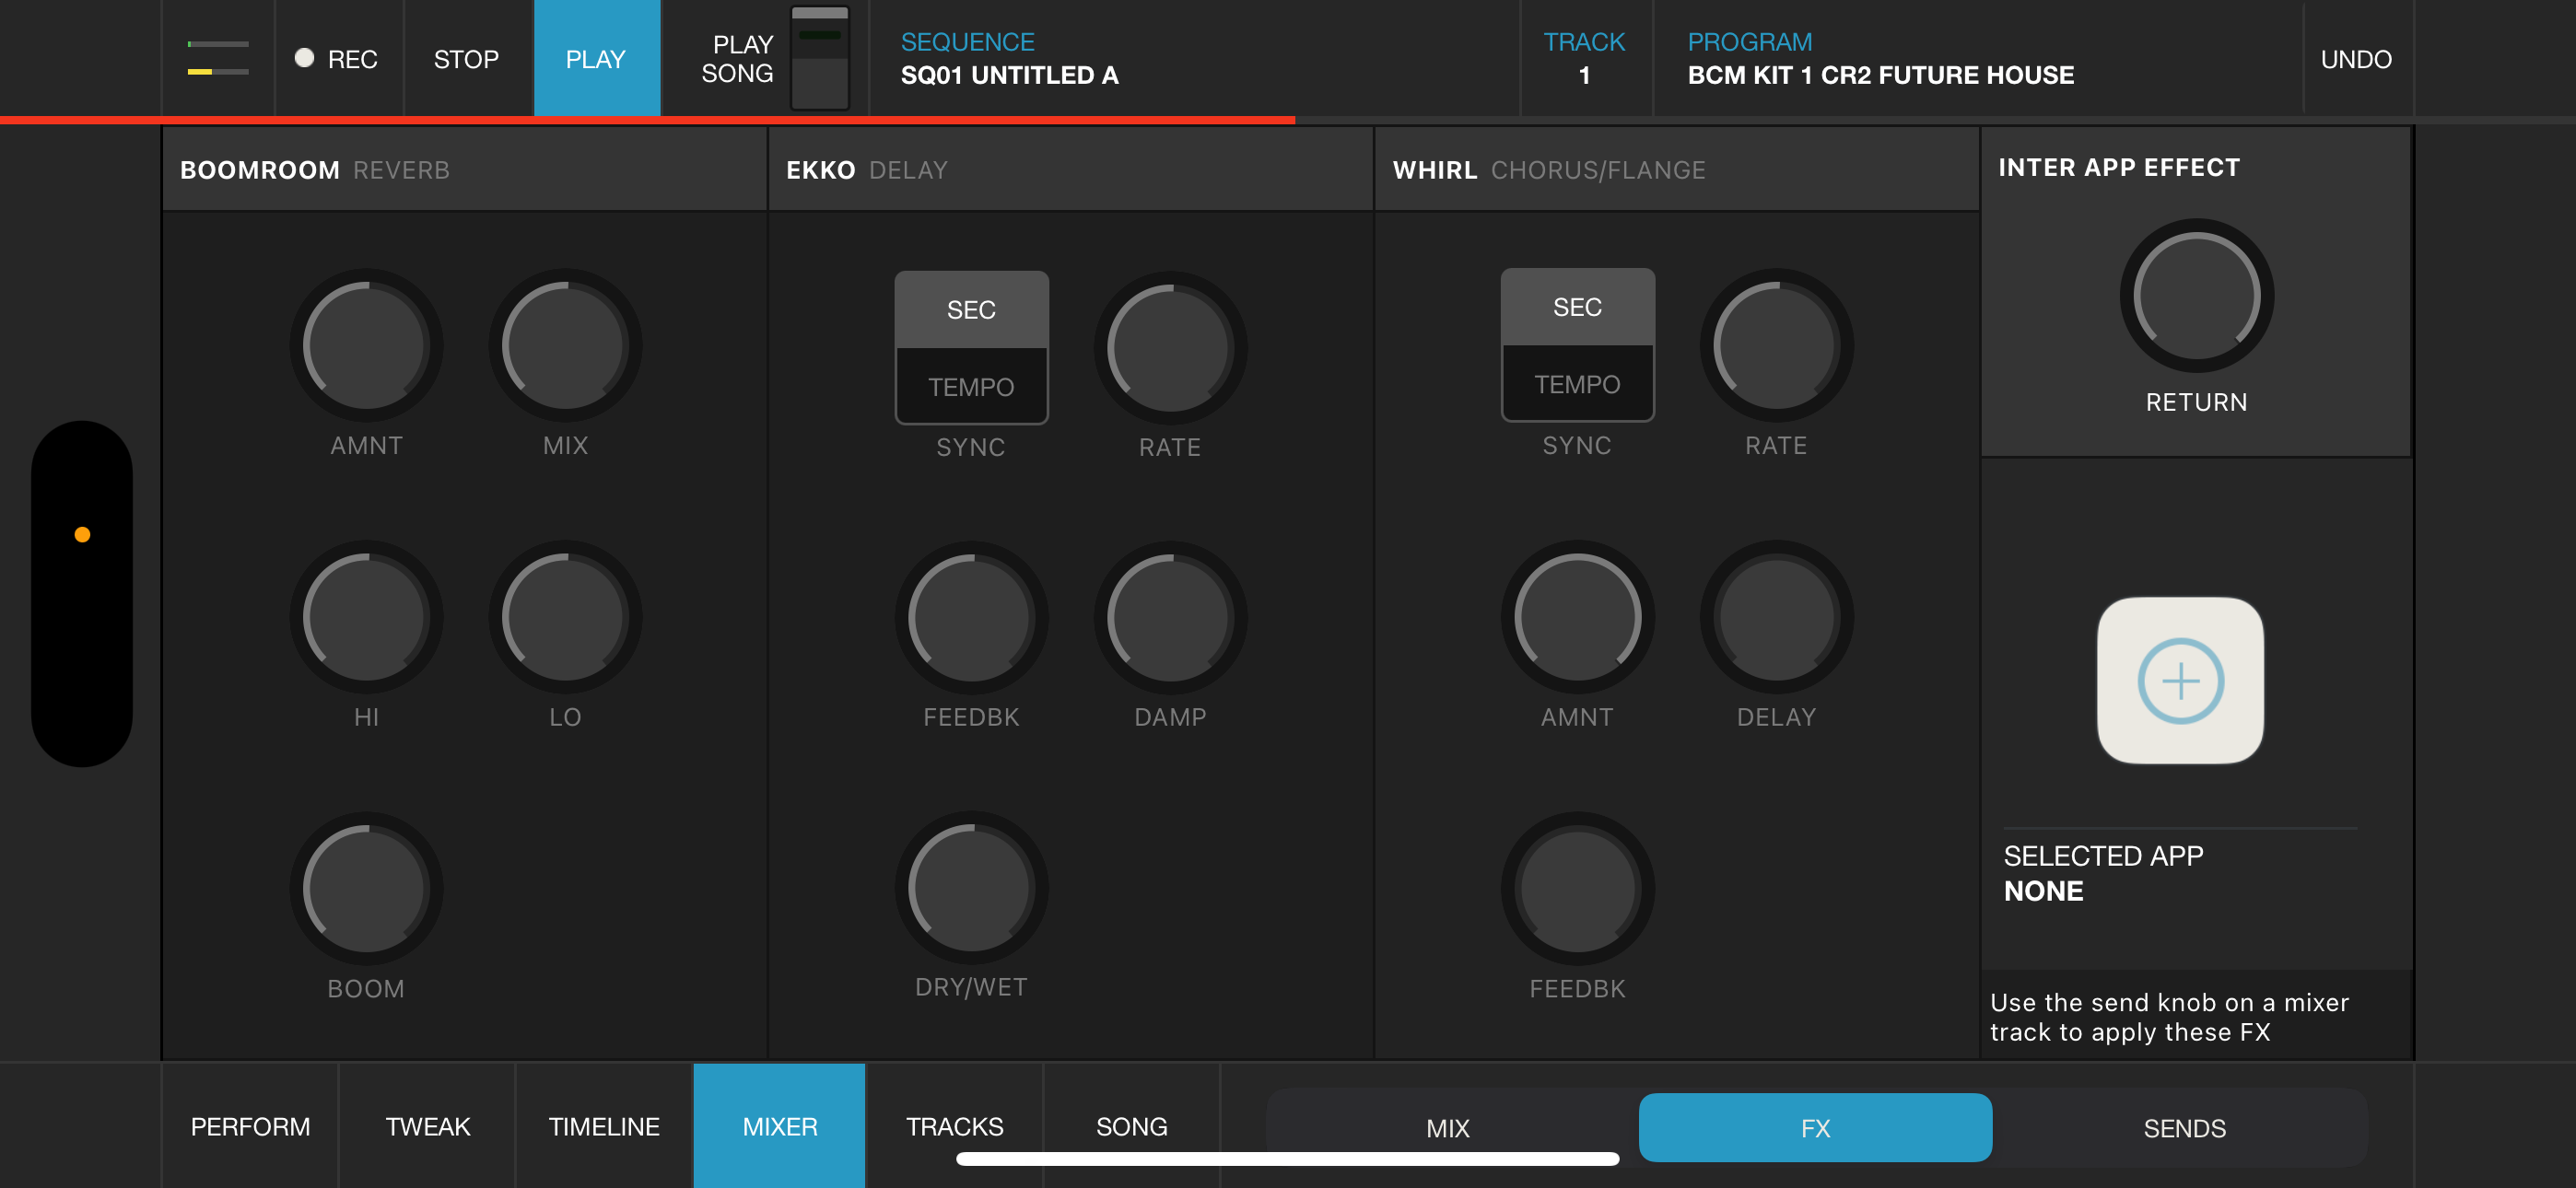Click the UNDO button
Image resolution: width=2576 pixels, height=1188 pixels.
2356,59
